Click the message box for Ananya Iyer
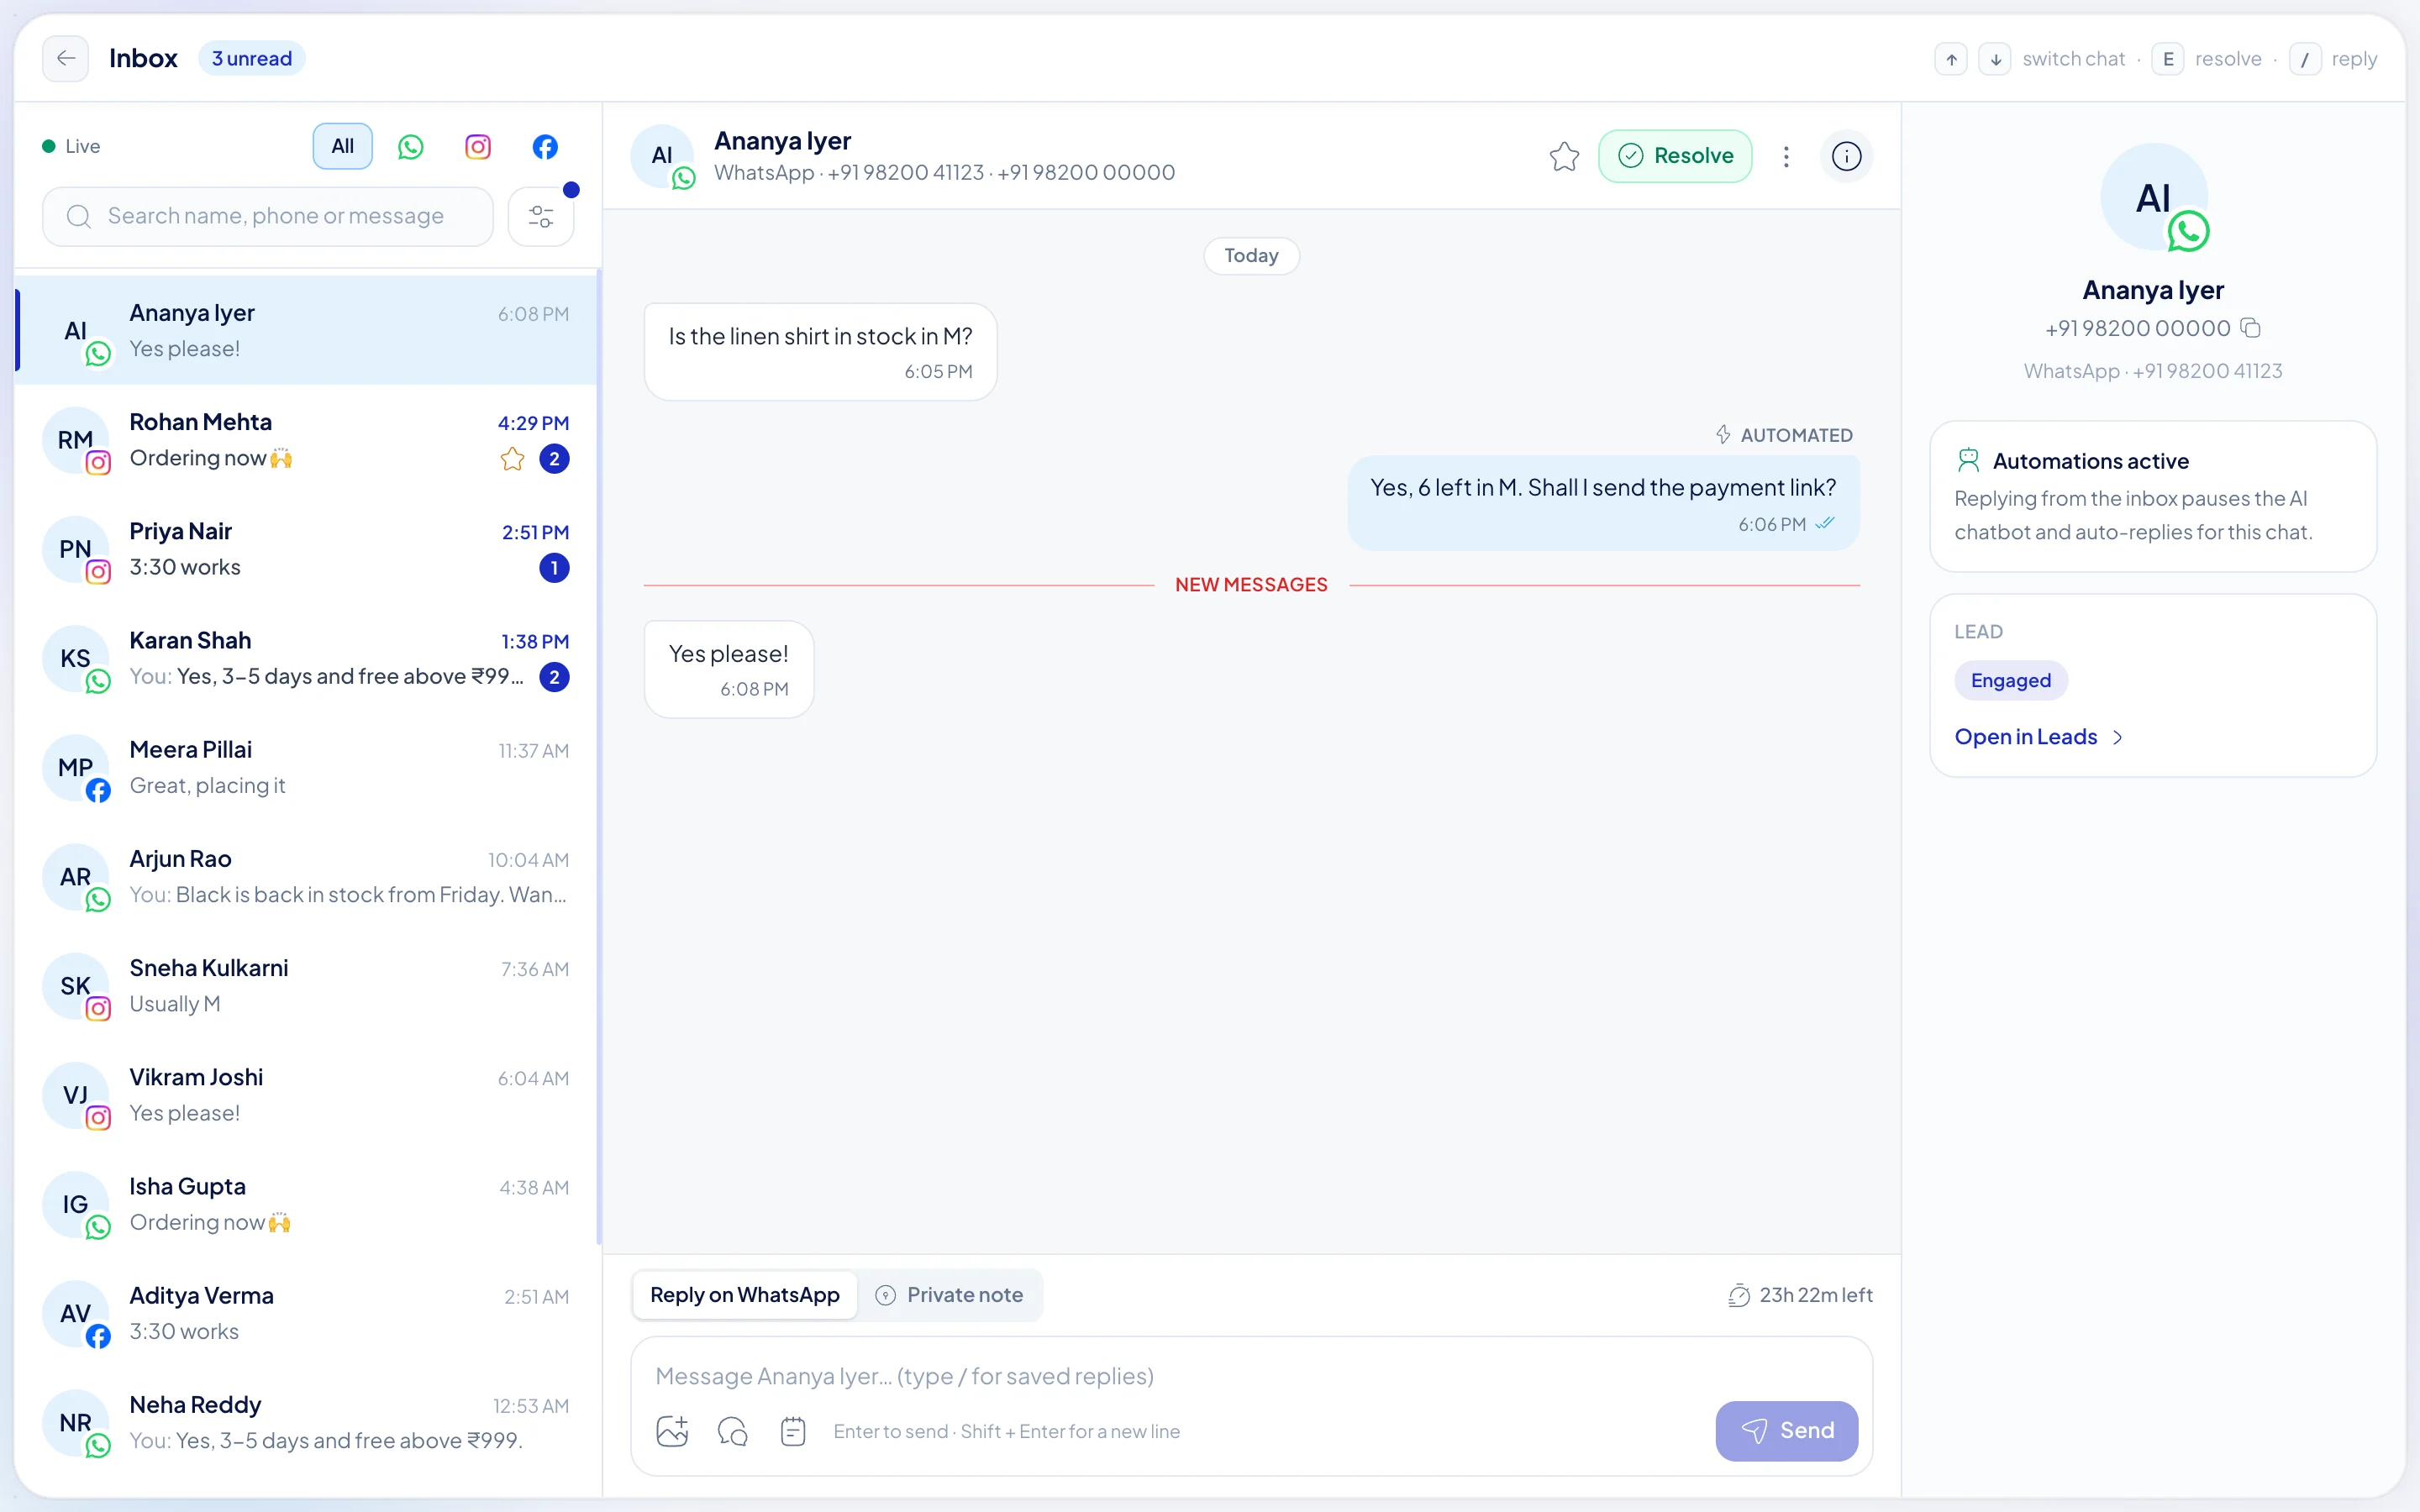This screenshot has width=2420, height=1512. point(1251,1376)
